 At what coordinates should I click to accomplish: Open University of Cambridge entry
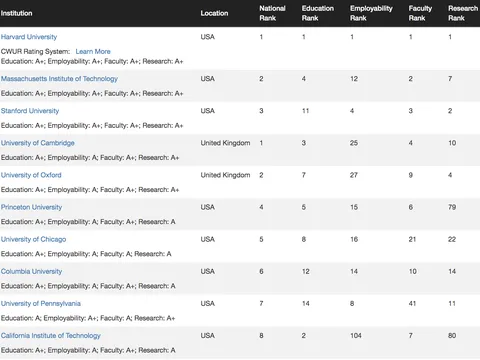(x=38, y=143)
